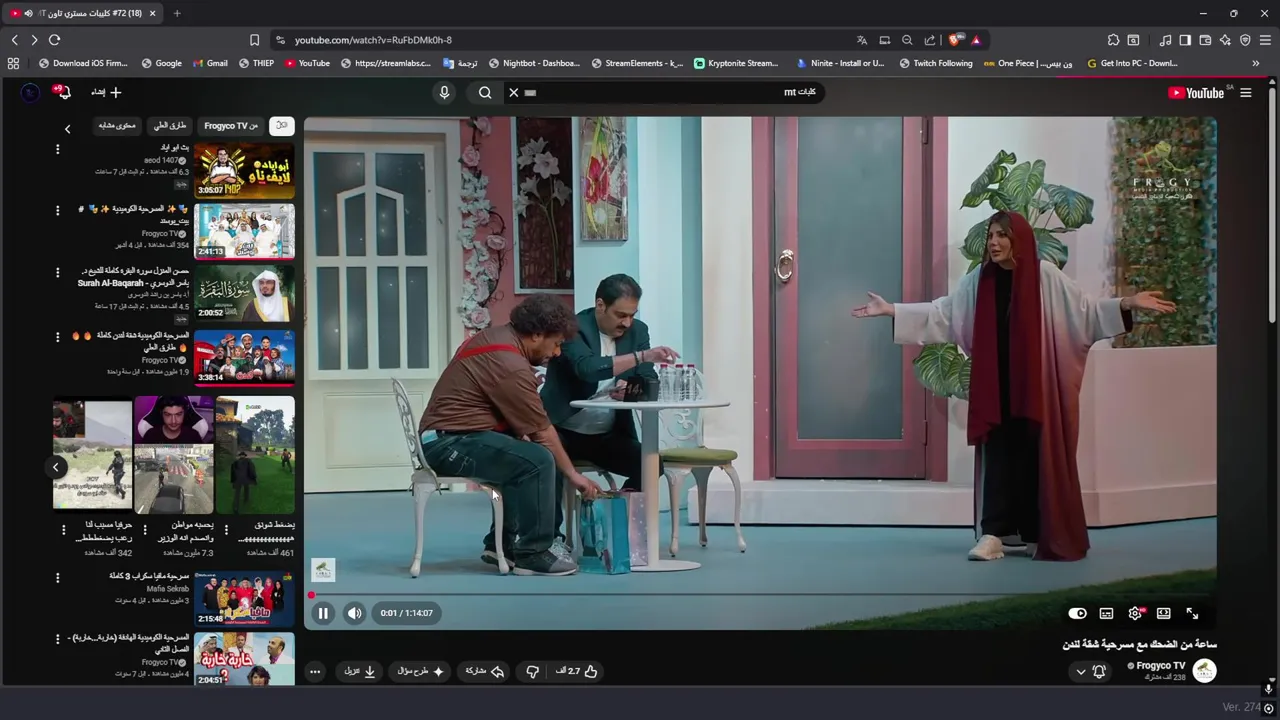Image resolution: width=1280 pixels, height=720 pixels.
Task: Enter fullscreen mode in the player
Action: tap(1192, 614)
